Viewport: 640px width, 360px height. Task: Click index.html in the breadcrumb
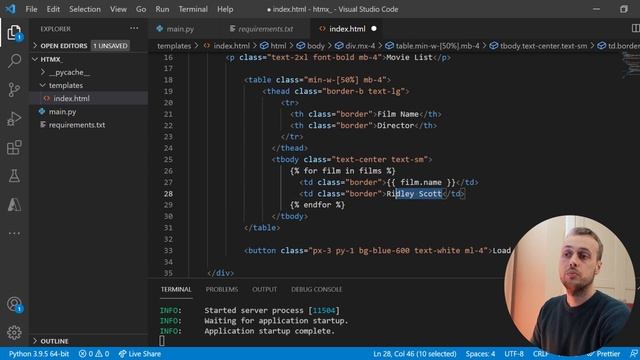[x=231, y=46]
